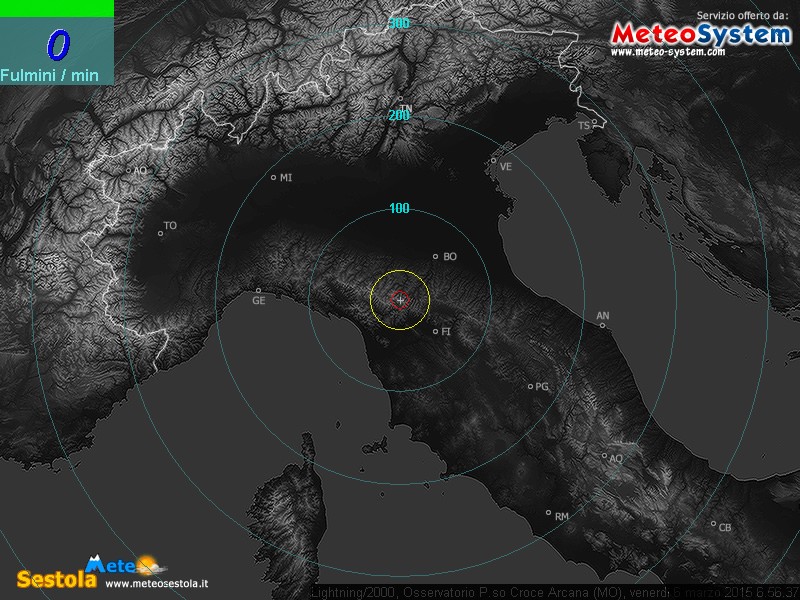Select the VE (Venice) city marker

493,160
